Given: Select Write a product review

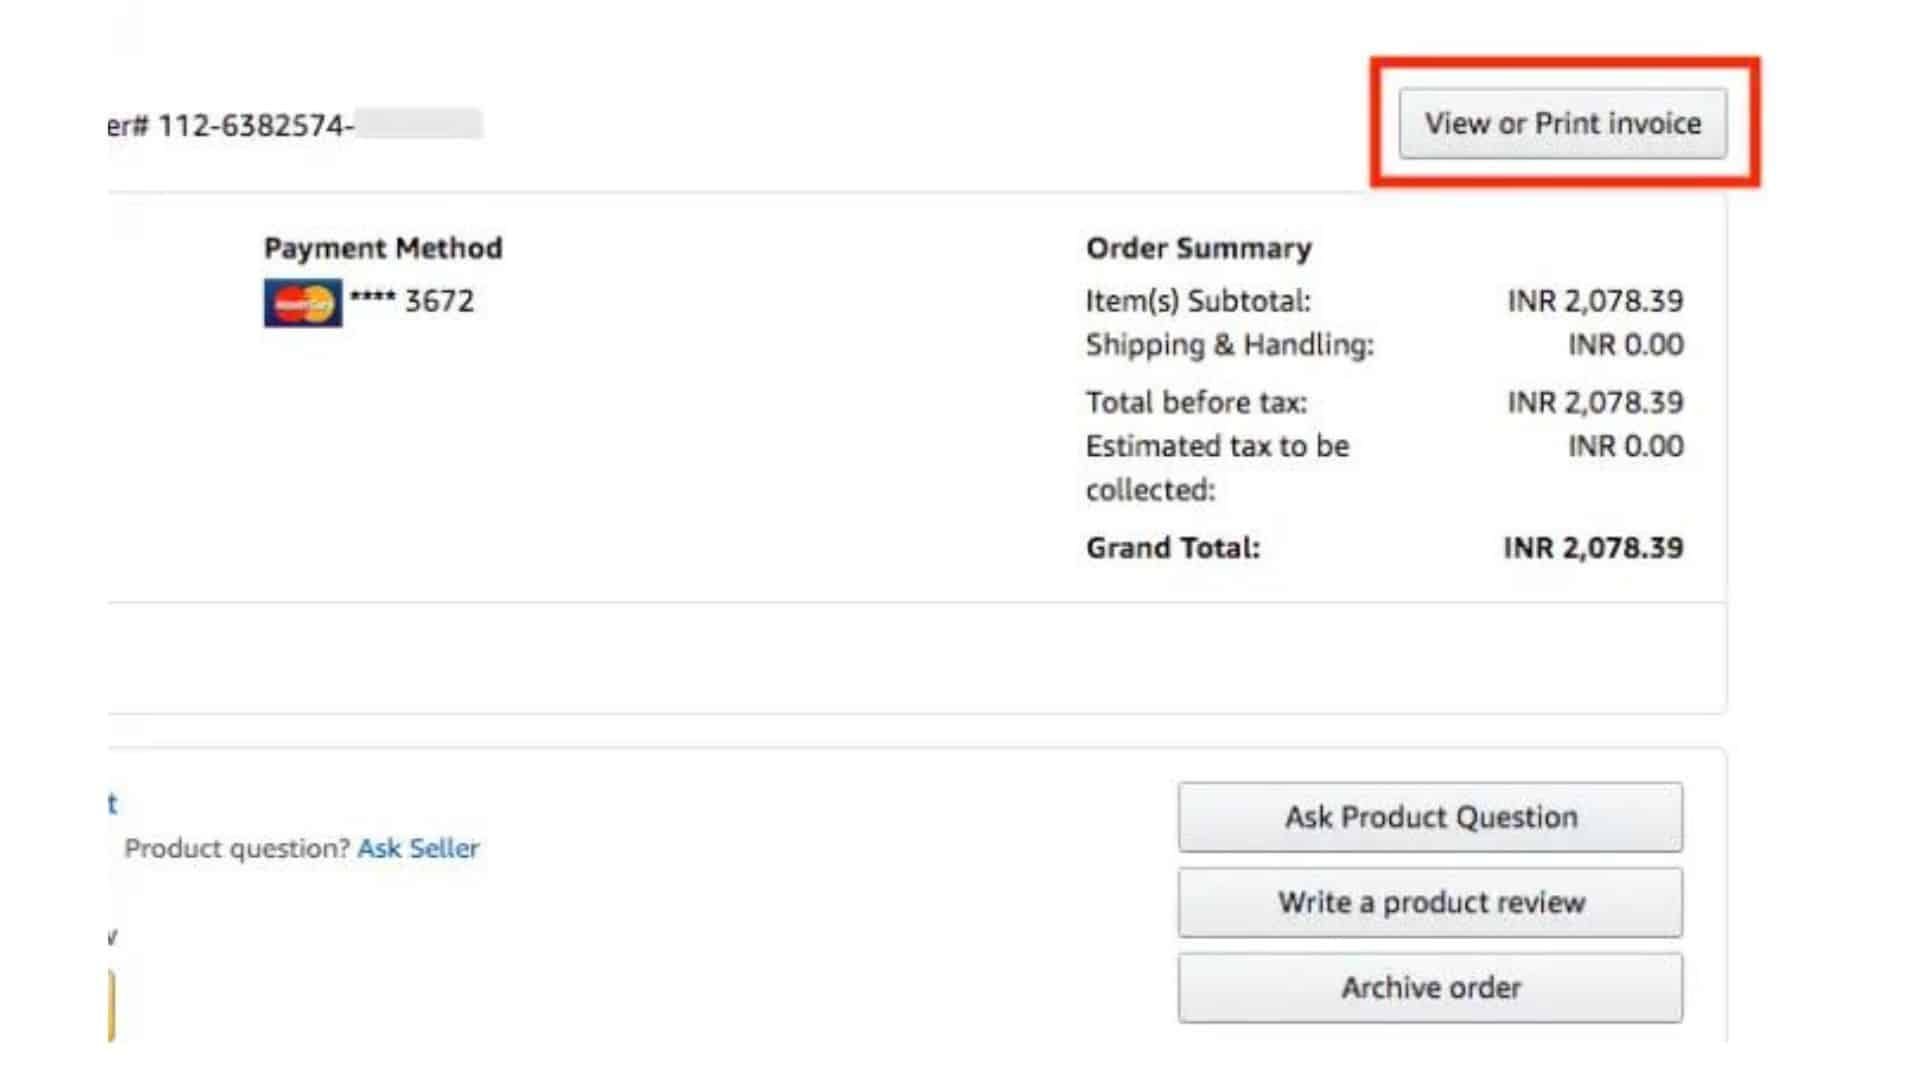Looking at the screenshot, I should point(1430,902).
